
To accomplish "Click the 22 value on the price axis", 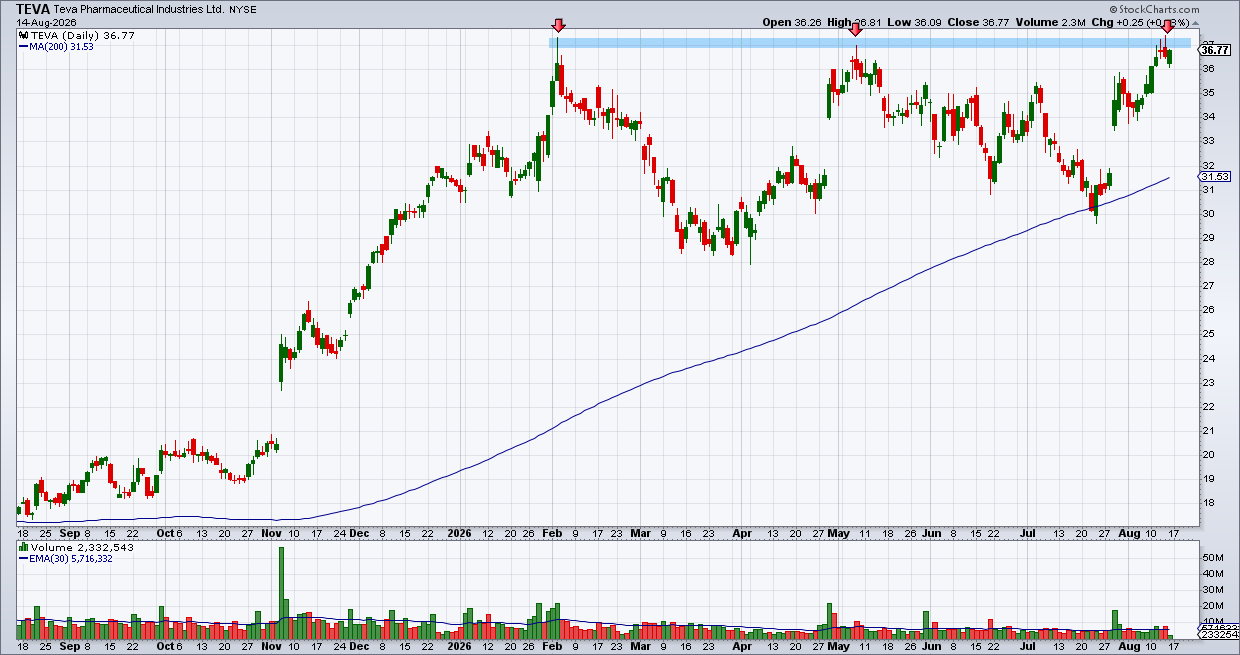I will [x=1208, y=407].
